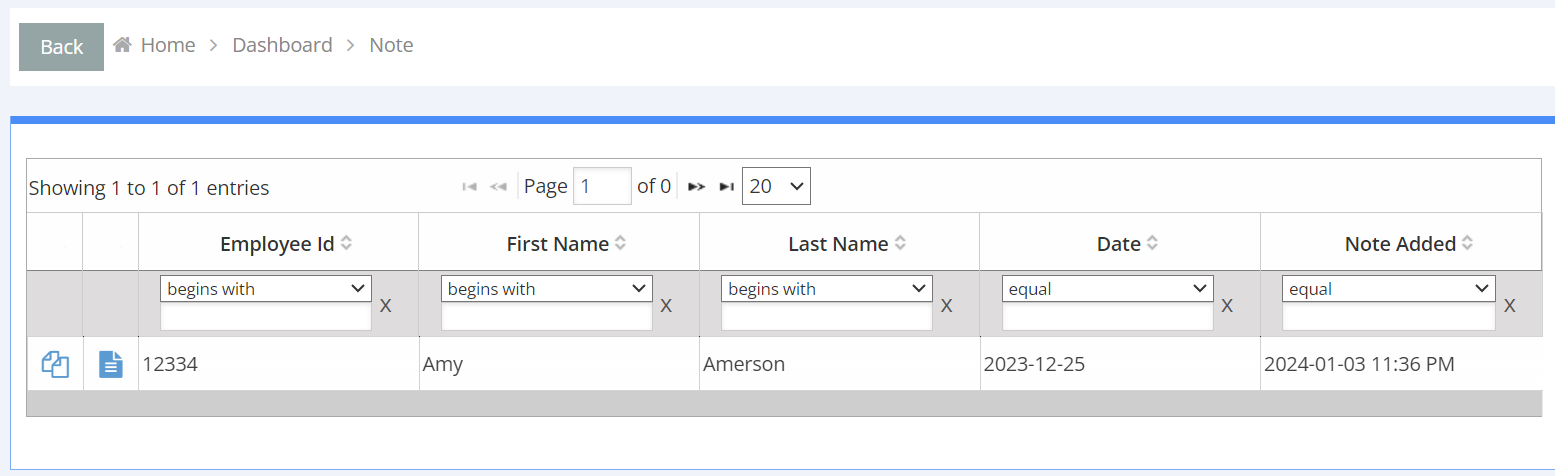Jump to last page using pager icon

pyautogui.click(x=727, y=187)
